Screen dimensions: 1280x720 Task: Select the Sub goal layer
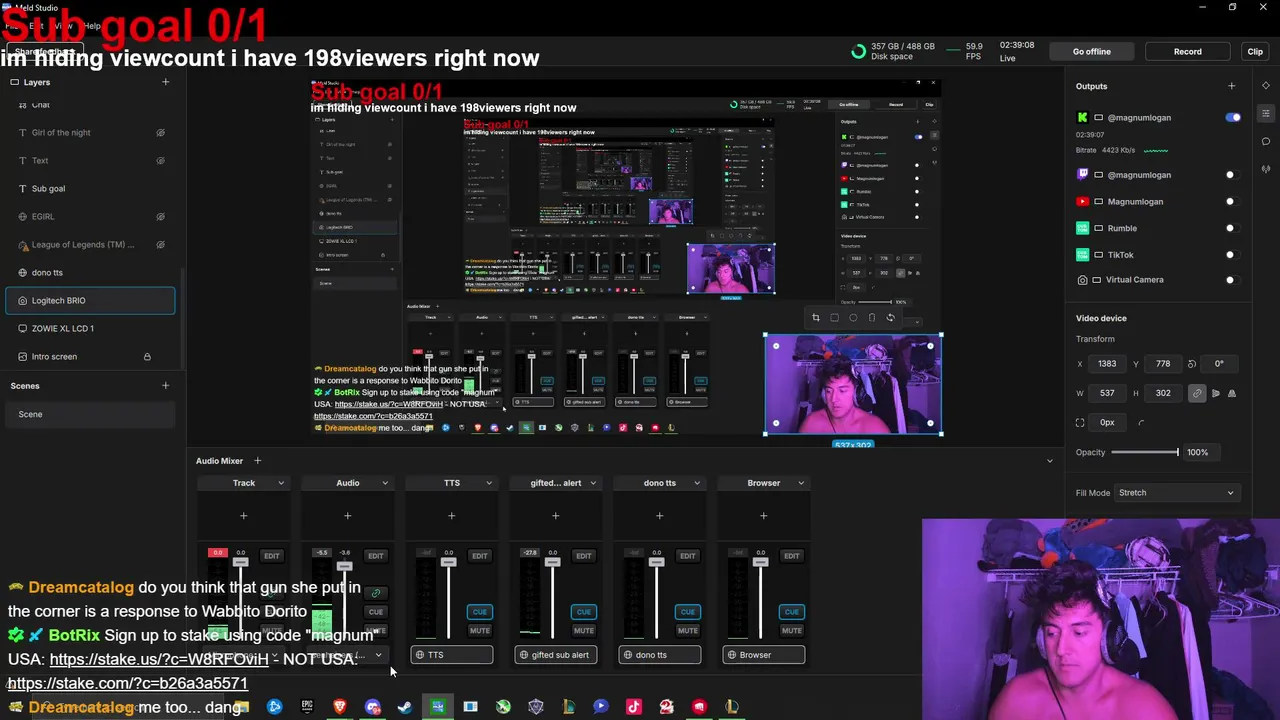coord(90,188)
